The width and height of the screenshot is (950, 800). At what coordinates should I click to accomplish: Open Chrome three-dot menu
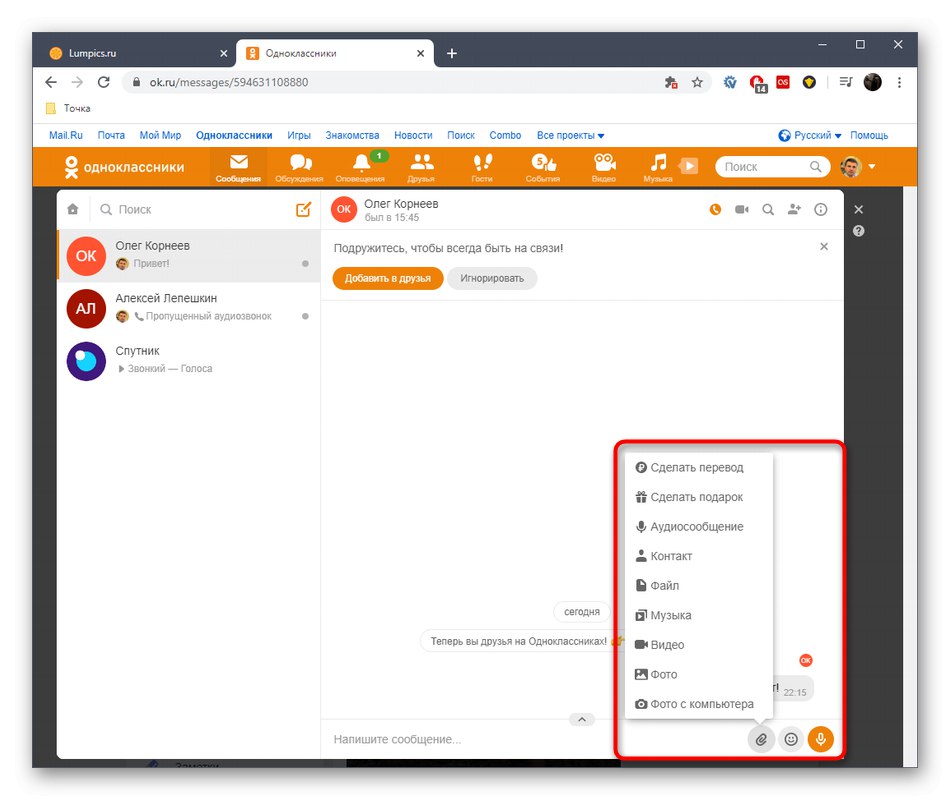[899, 82]
